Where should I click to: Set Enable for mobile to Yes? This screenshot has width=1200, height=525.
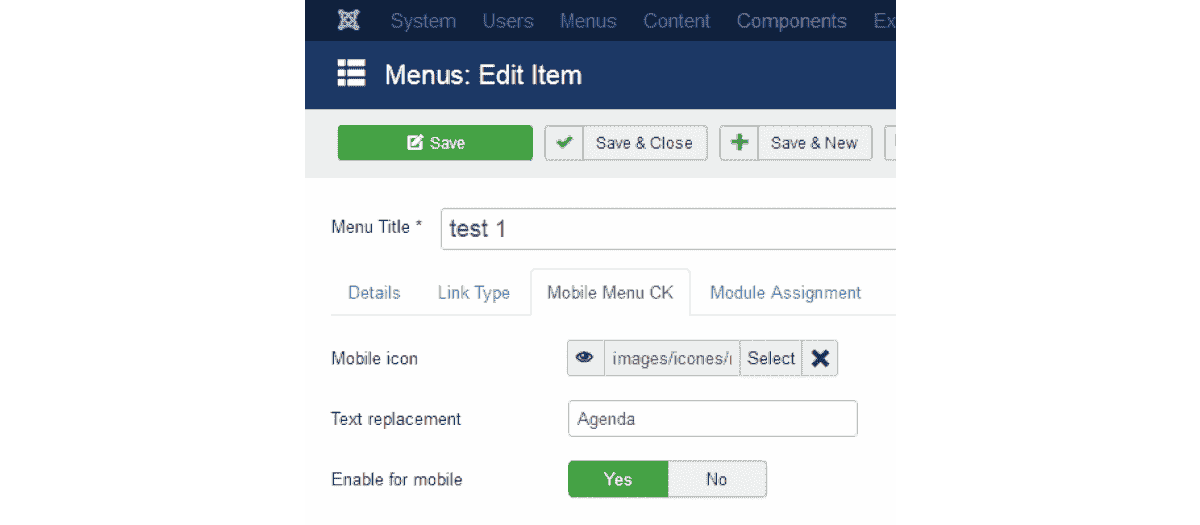coord(618,479)
